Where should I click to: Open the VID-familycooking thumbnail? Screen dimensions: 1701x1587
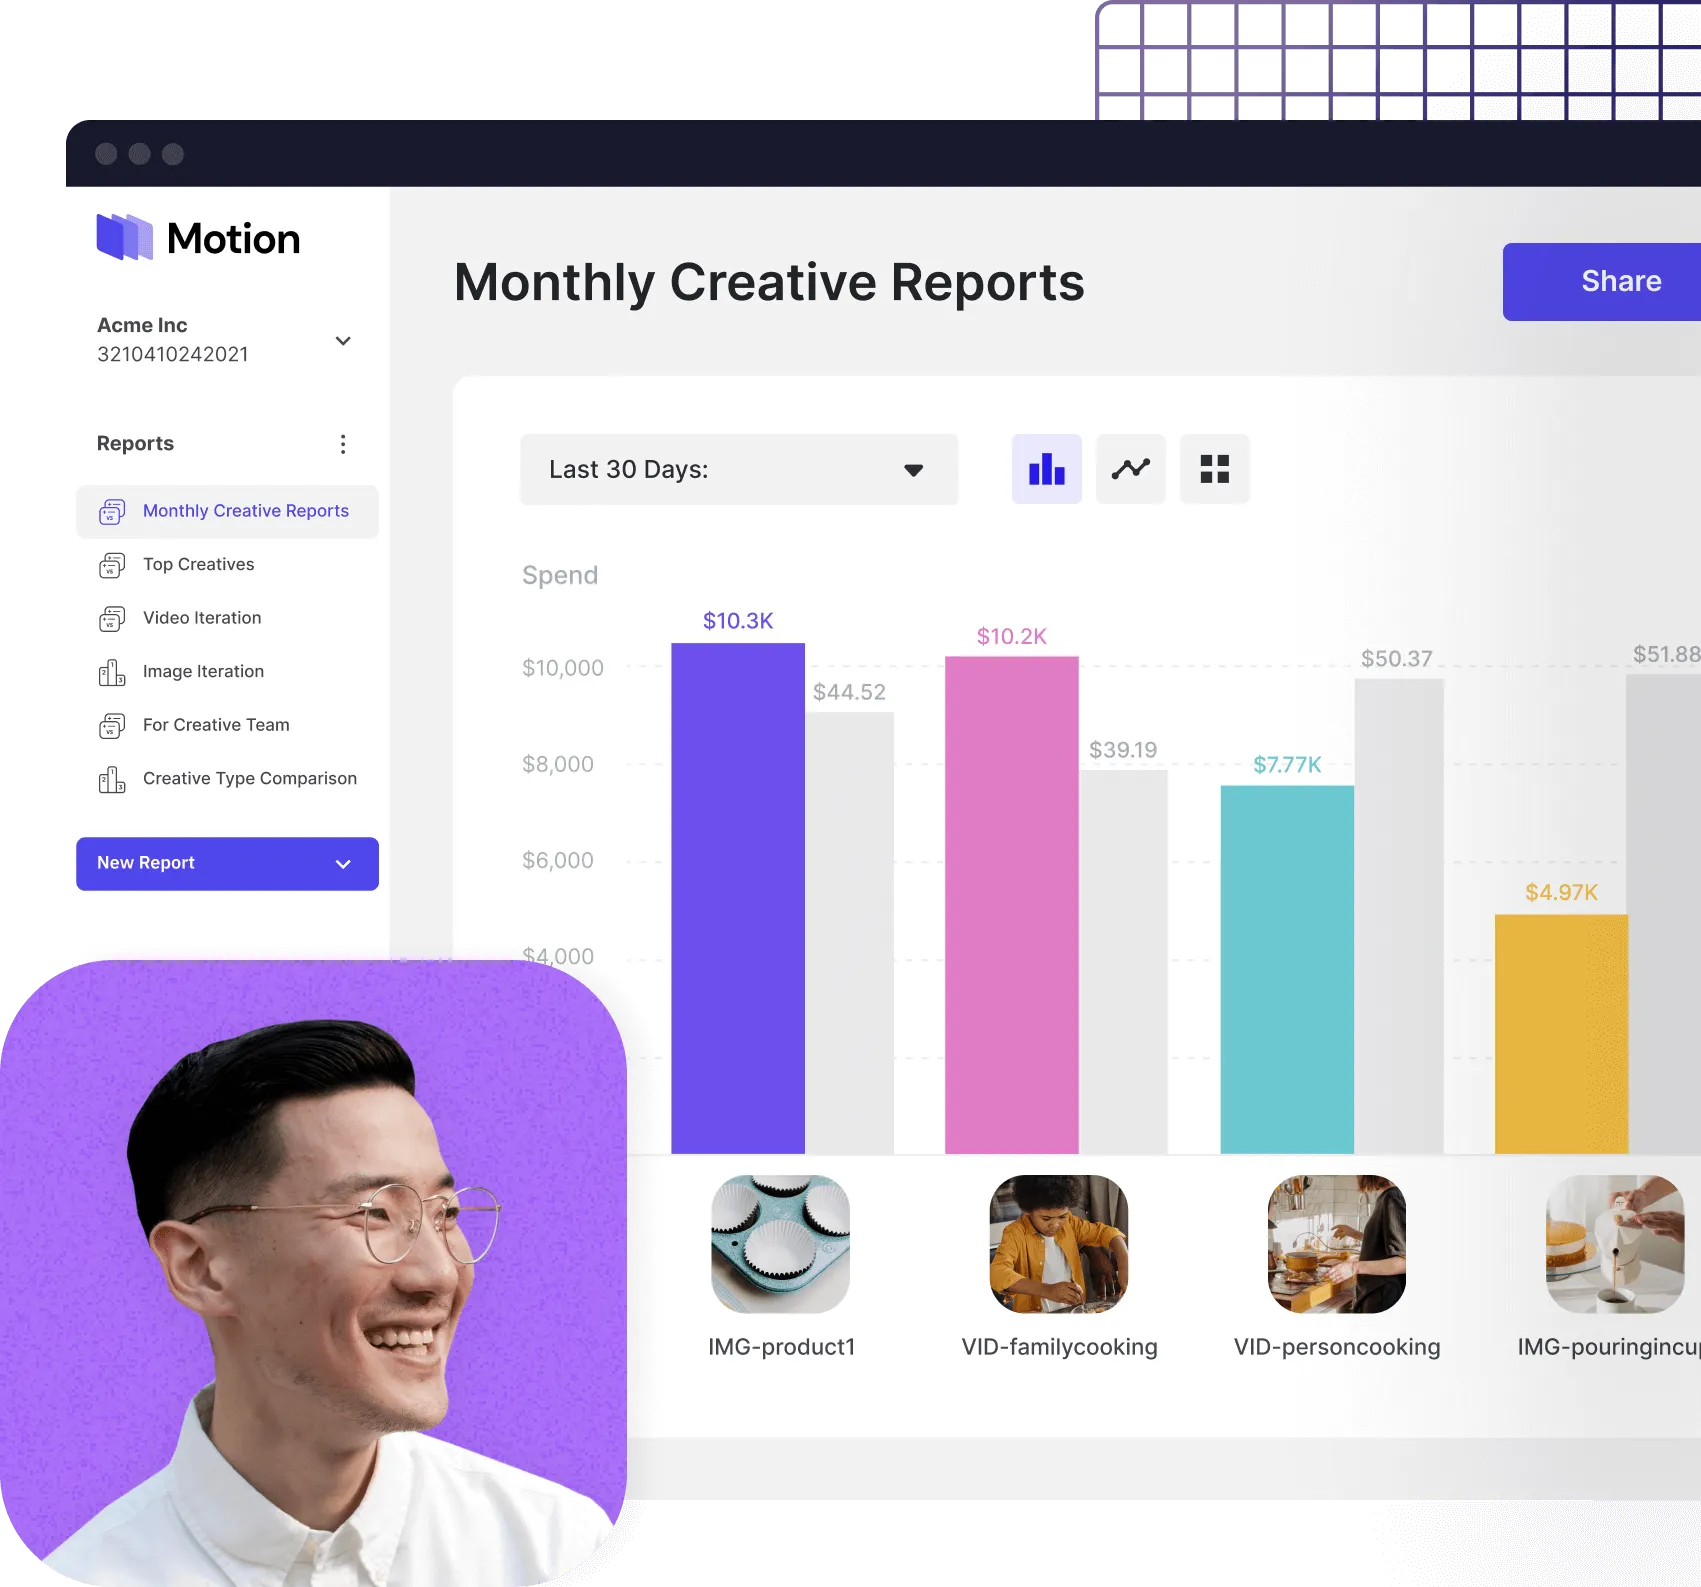tap(1059, 1244)
